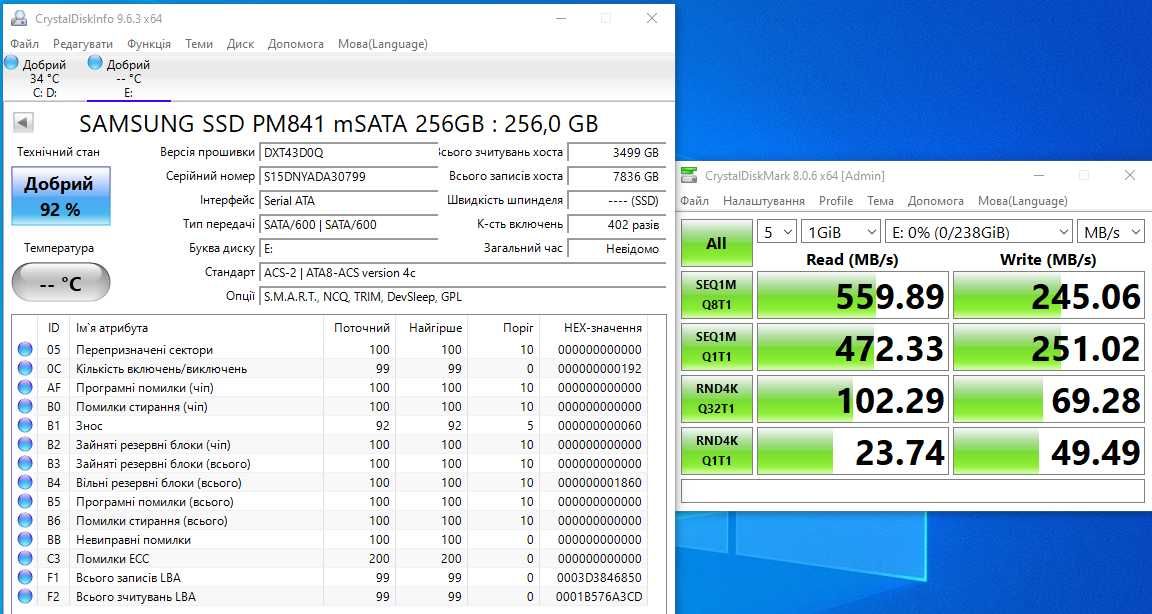Click HEX value 0003D3846850 in F1 row
Image resolution: width=1152 pixels, height=614 pixels.
pyautogui.click(x=600, y=578)
